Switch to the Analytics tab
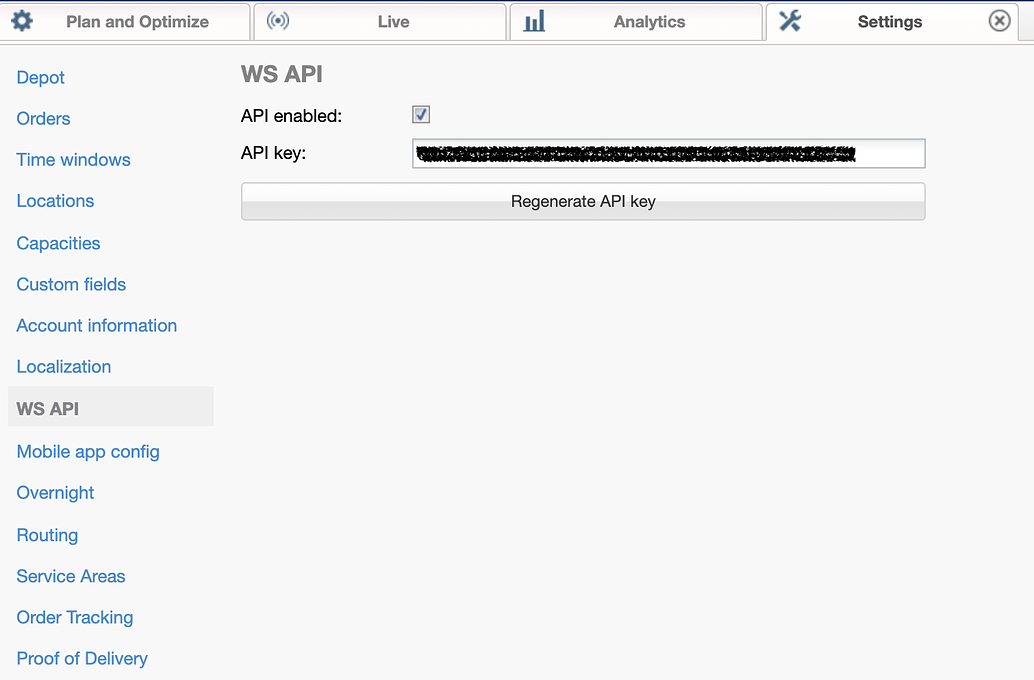 click(x=649, y=21)
